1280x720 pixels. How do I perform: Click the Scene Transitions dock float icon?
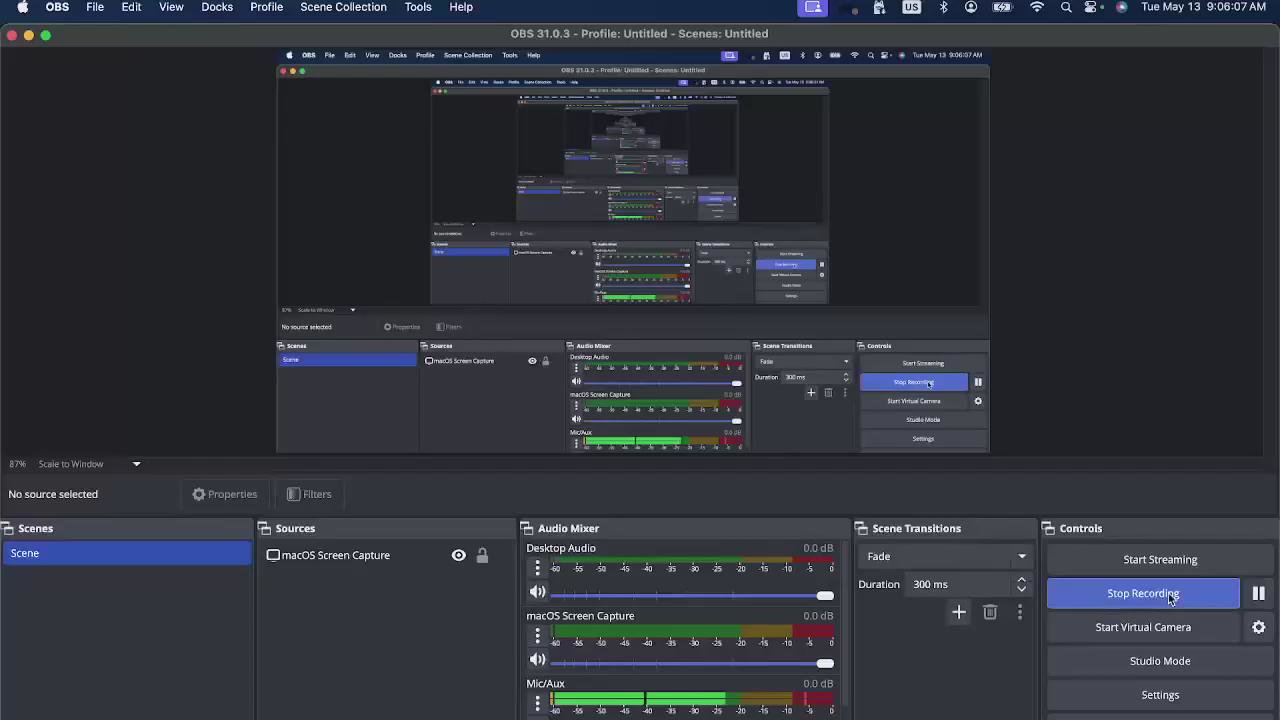[862, 528]
